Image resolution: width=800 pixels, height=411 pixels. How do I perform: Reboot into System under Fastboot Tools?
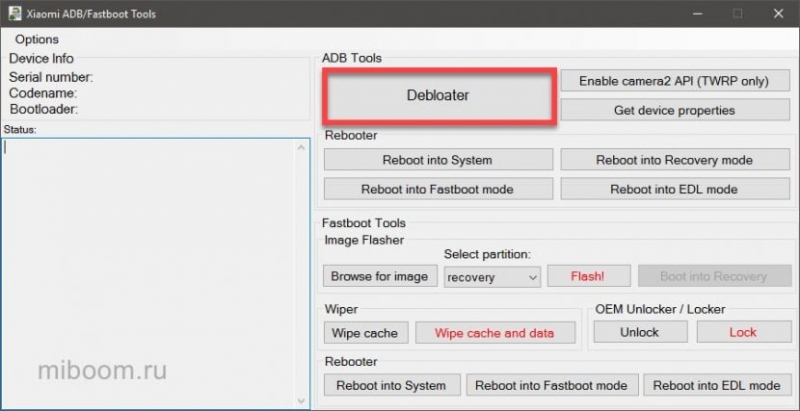pyautogui.click(x=391, y=385)
